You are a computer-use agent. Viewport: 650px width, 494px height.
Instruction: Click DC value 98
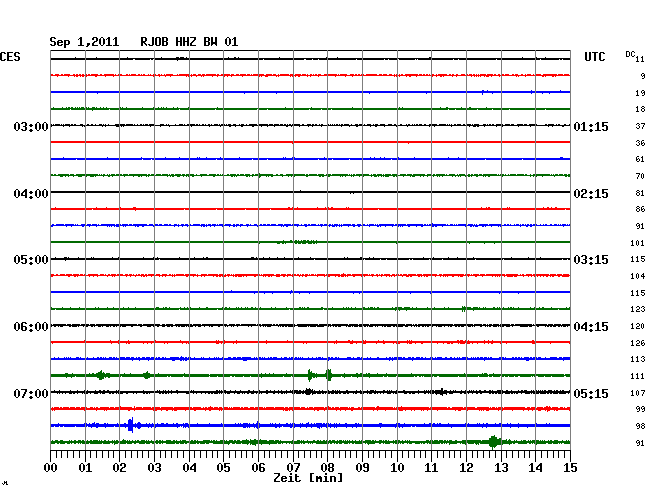pos(640,426)
